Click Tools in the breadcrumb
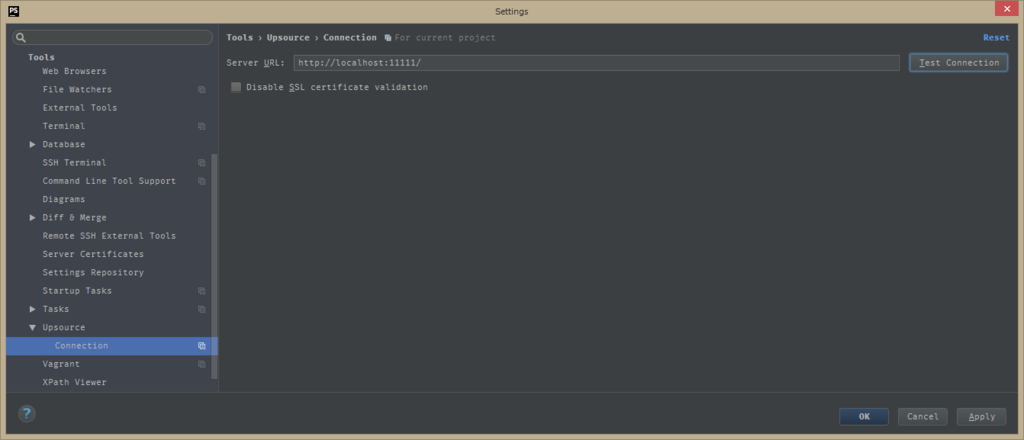This screenshot has width=1024, height=440. point(240,38)
